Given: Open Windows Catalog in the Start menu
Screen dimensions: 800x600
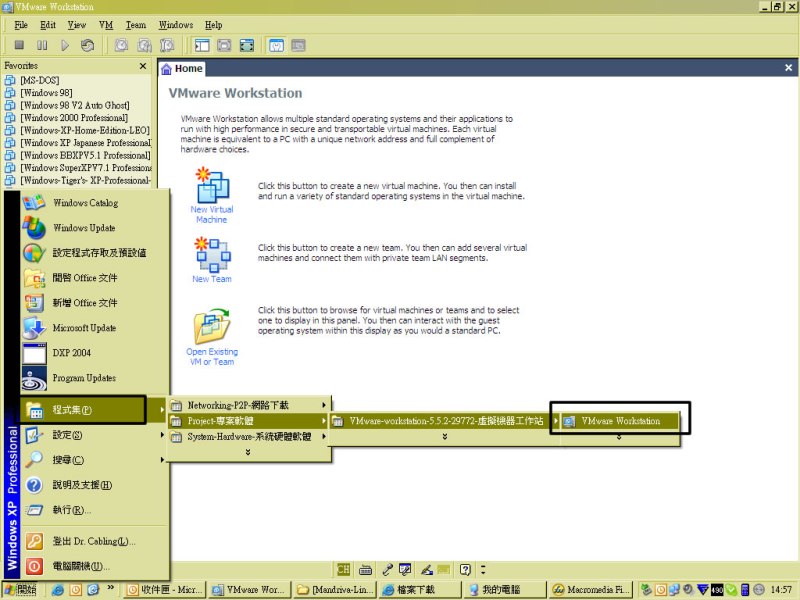Looking at the screenshot, I should point(95,203).
